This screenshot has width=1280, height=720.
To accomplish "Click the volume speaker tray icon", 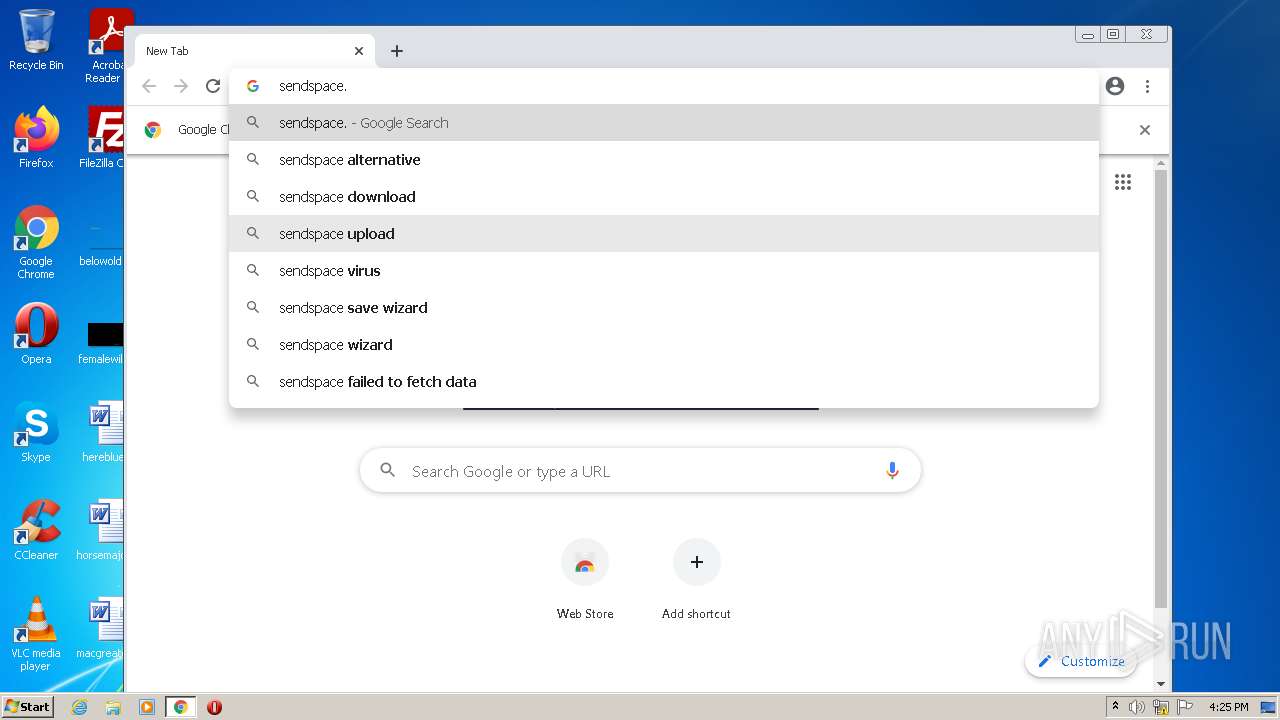I will [1137, 707].
